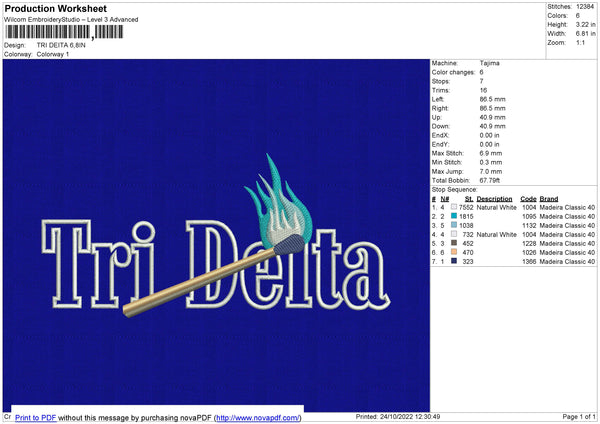Click the Stops value 7
Viewport: 600px width, 424px height.
[482, 81]
